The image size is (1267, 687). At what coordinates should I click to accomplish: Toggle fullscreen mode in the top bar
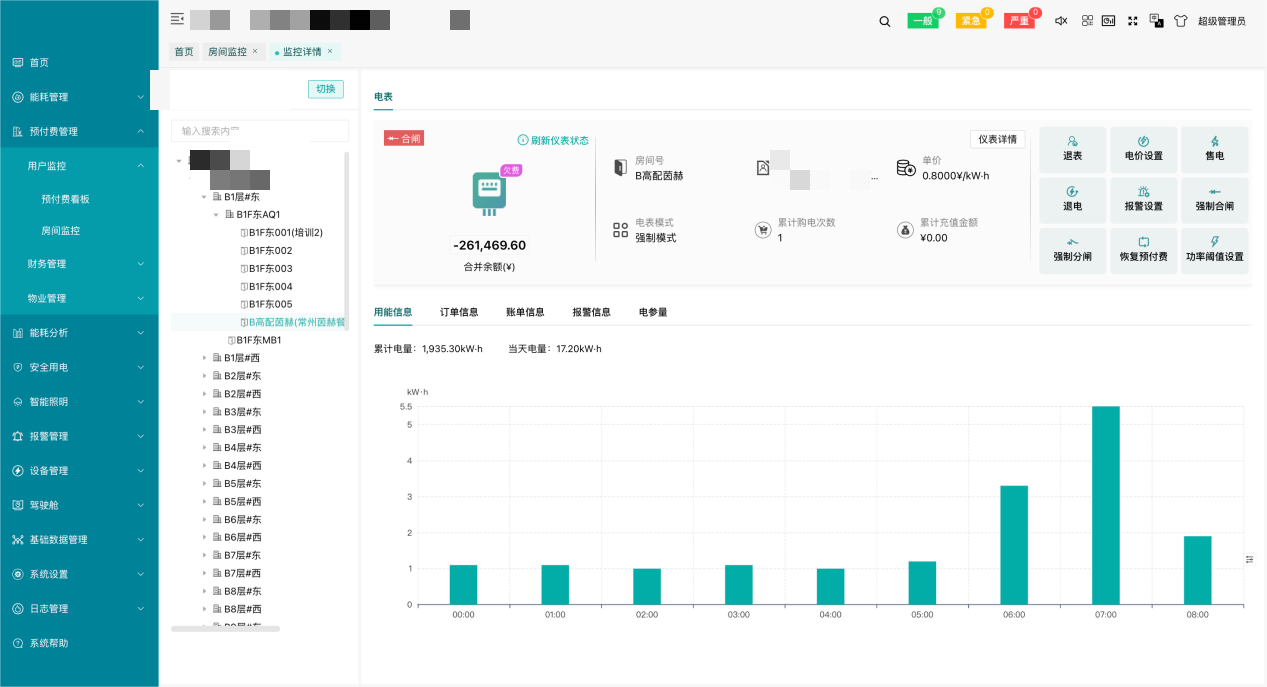pyautogui.click(x=1132, y=19)
